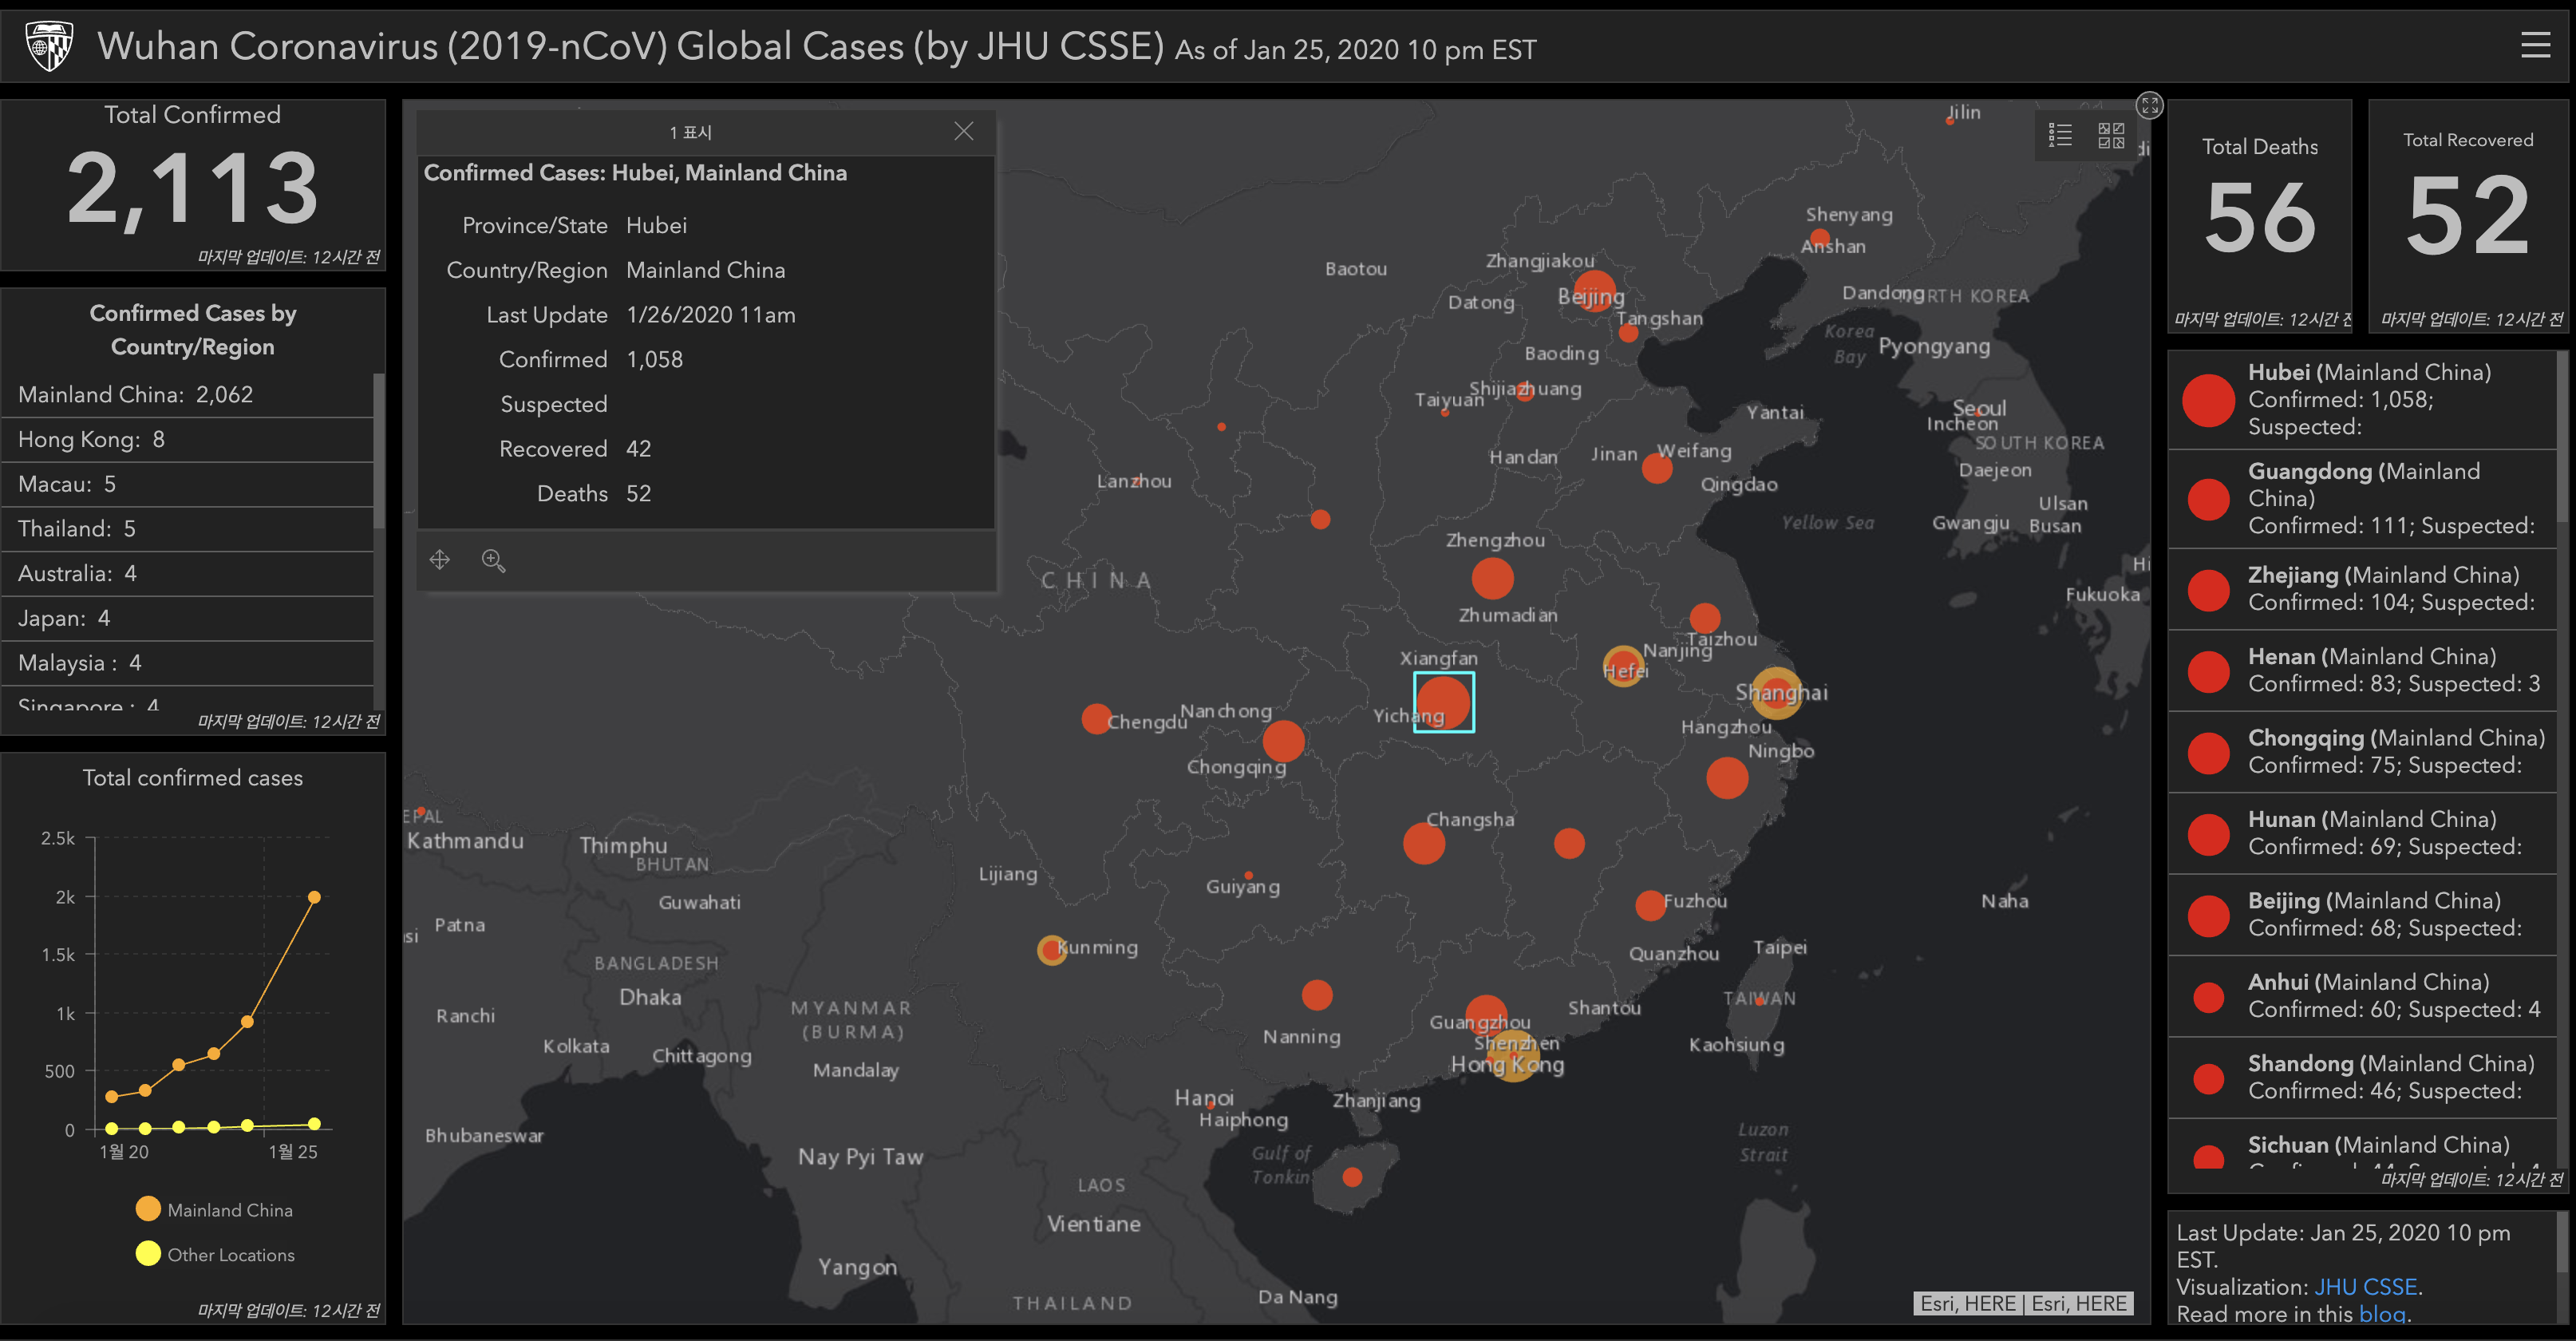The width and height of the screenshot is (2576, 1341).
Task: Select the Hong Kong: 8 row
Action: pyautogui.click(x=91, y=440)
